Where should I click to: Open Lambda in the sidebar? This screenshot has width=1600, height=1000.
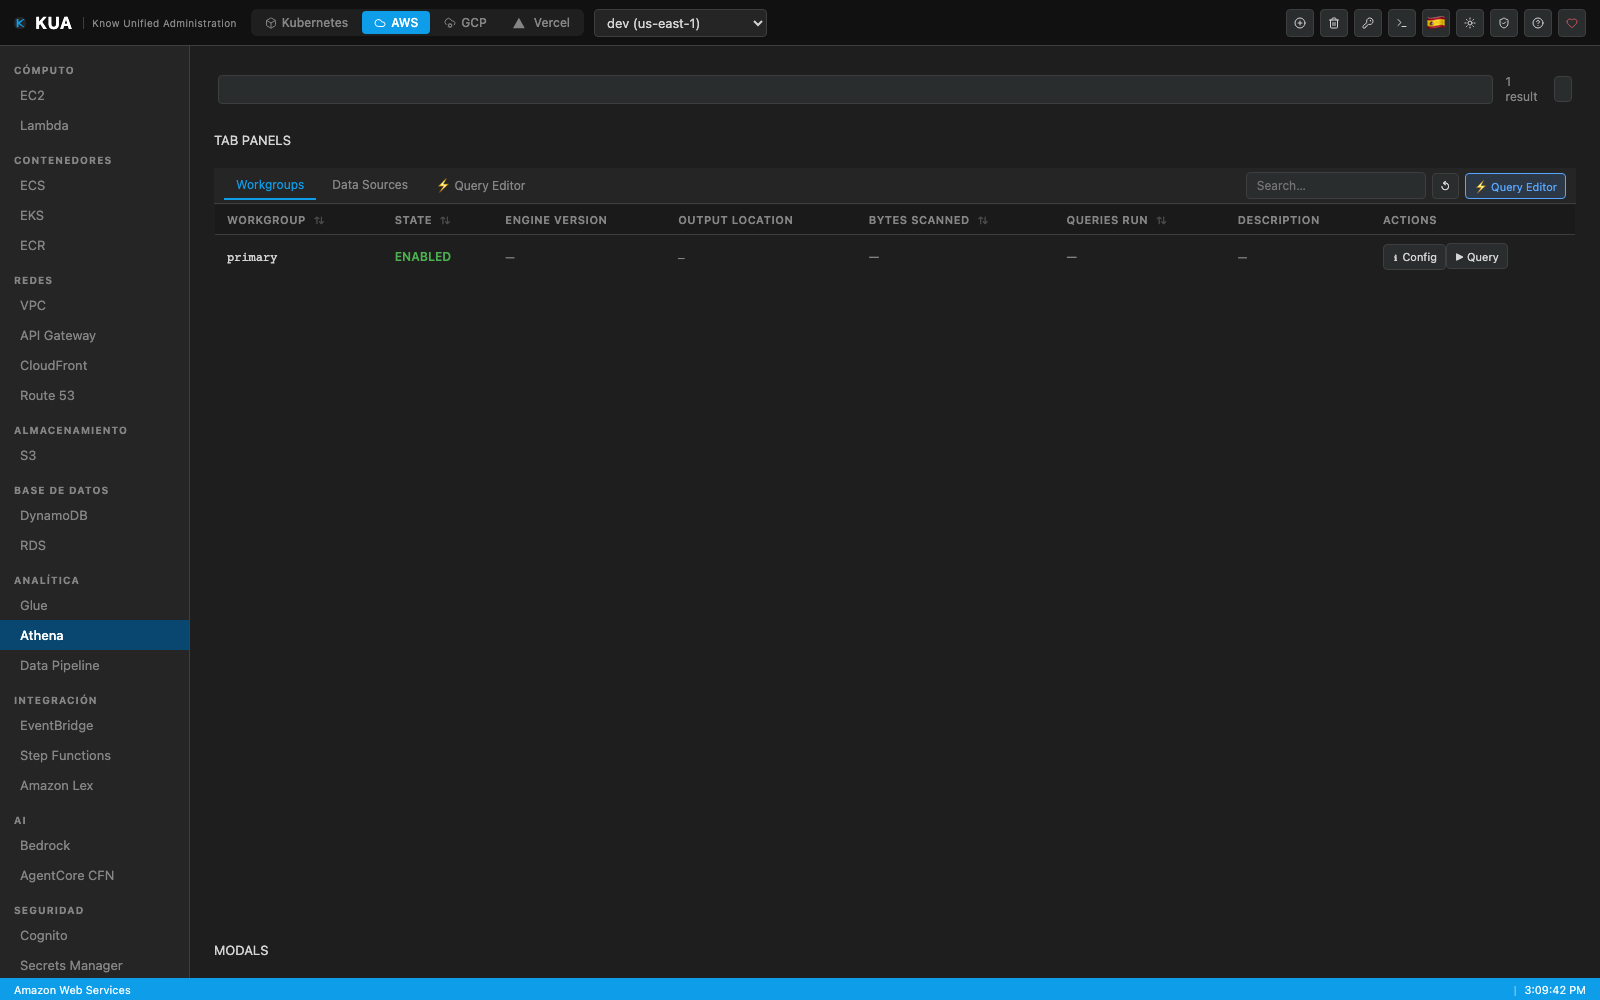tap(95, 126)
